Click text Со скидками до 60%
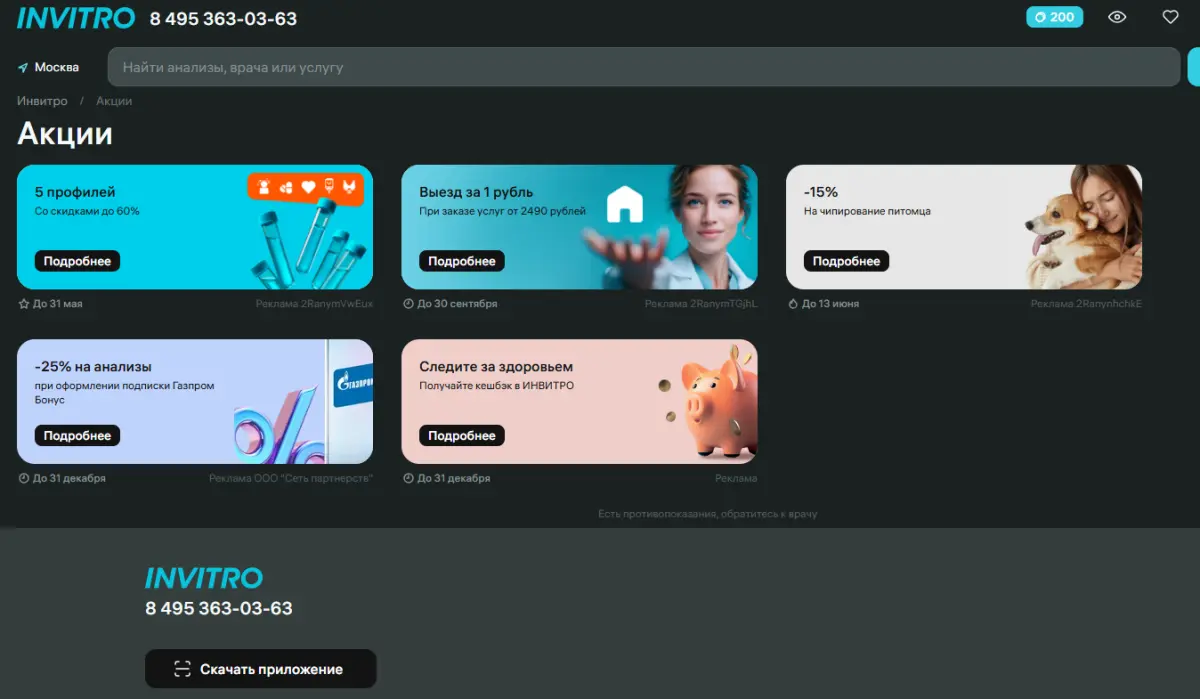 (x=87, y=211)
